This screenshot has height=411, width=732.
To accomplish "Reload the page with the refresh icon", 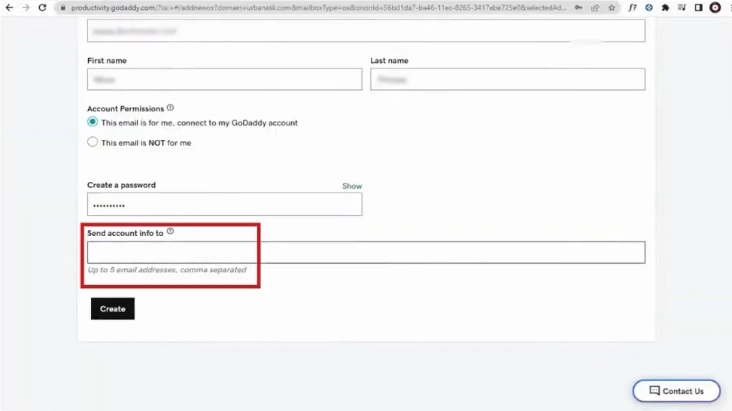I will click(42, 7).
